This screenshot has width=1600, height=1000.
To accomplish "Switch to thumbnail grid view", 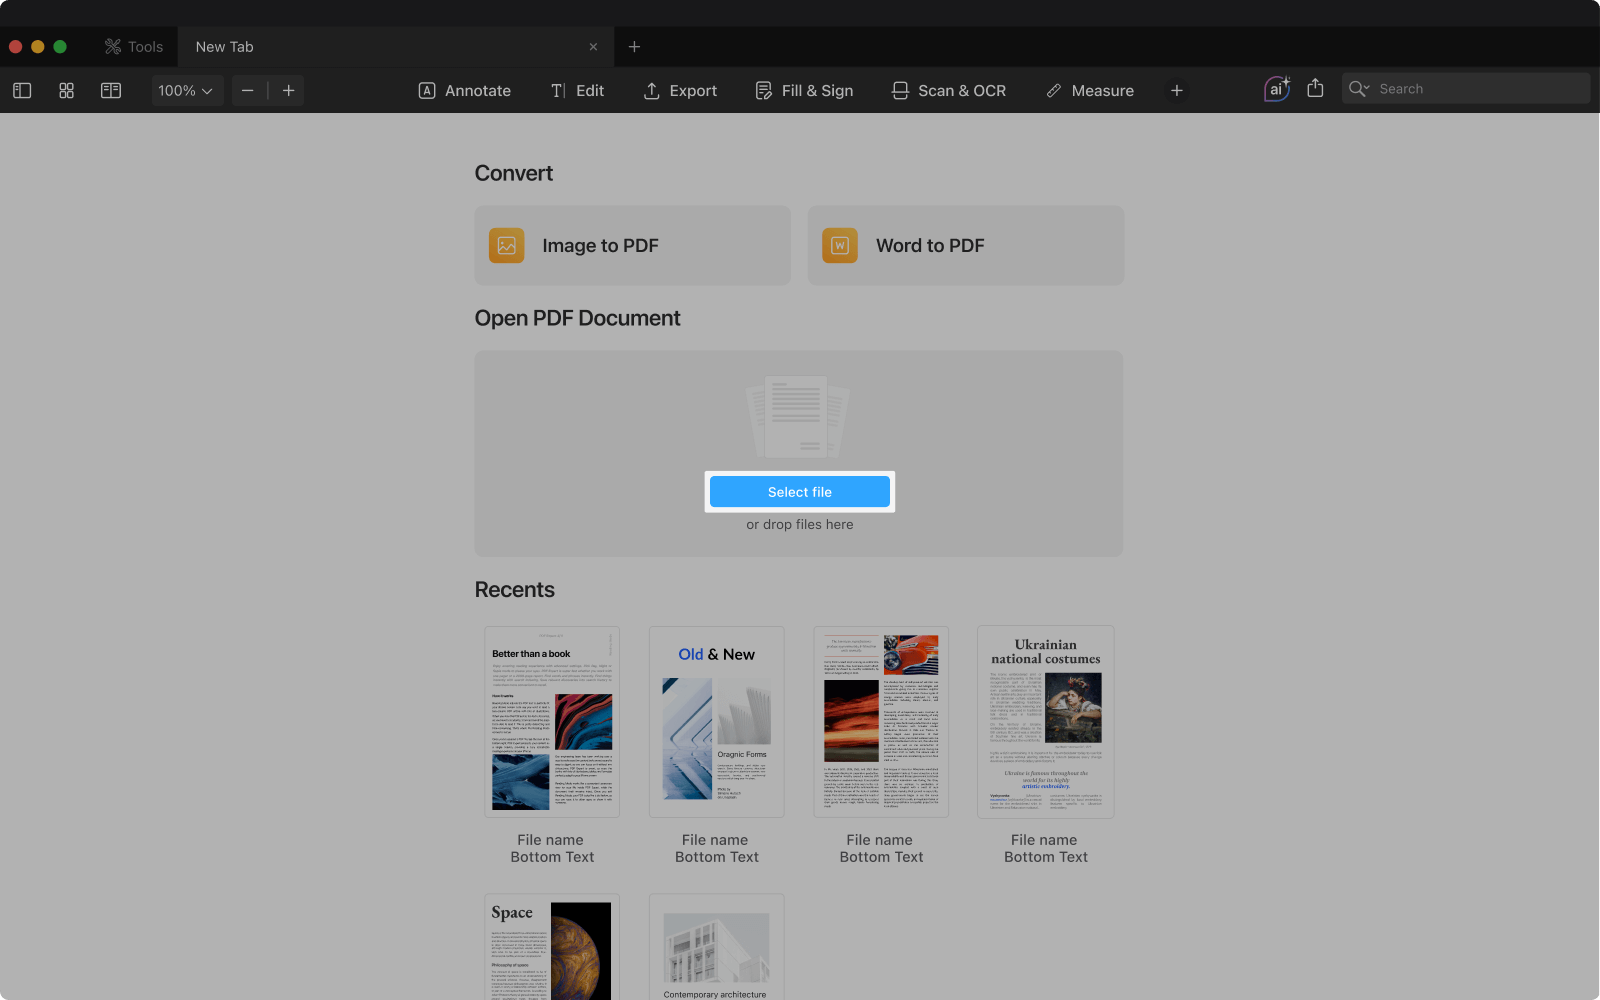I will click(66, 90).
